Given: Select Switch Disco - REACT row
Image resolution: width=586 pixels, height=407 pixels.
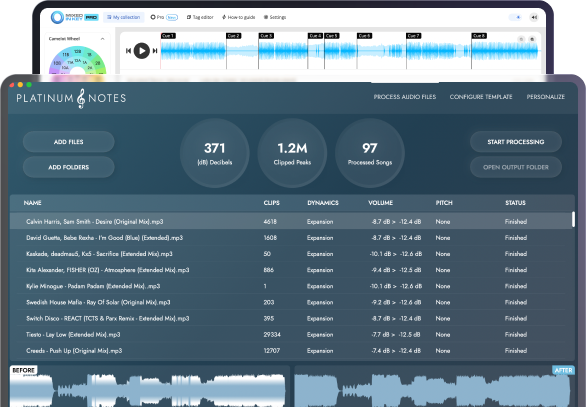Looking at the screenshot, I should pos(292,318).
